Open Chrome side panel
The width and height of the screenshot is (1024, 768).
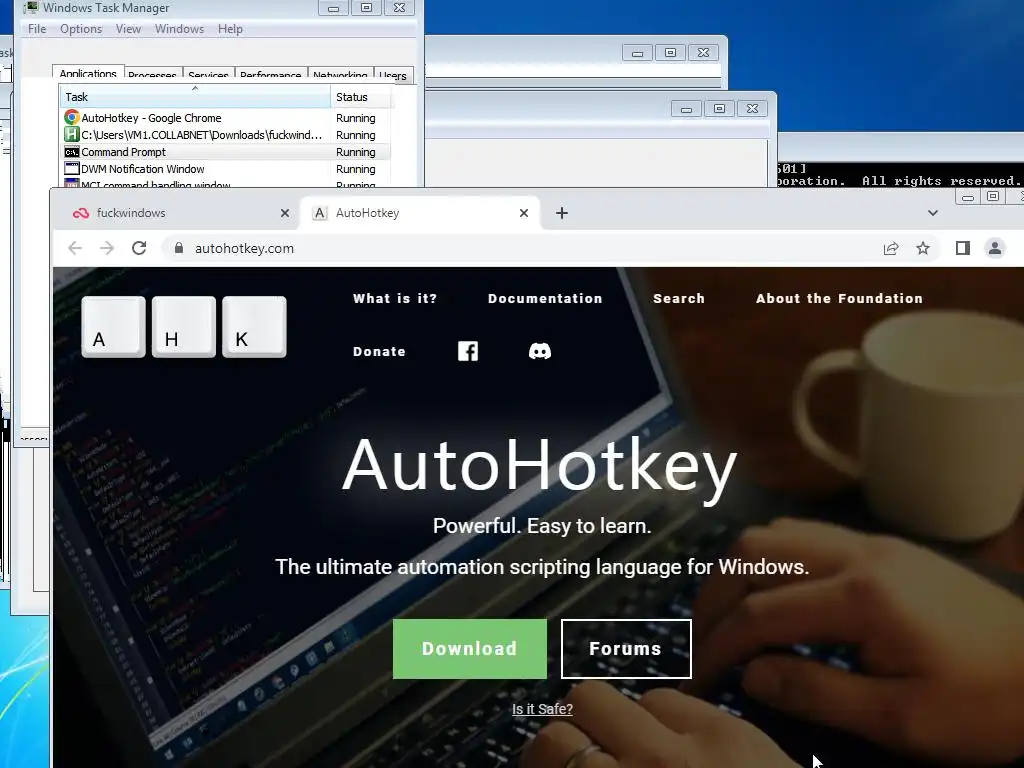pyautogui.click(x=963, y=248)
